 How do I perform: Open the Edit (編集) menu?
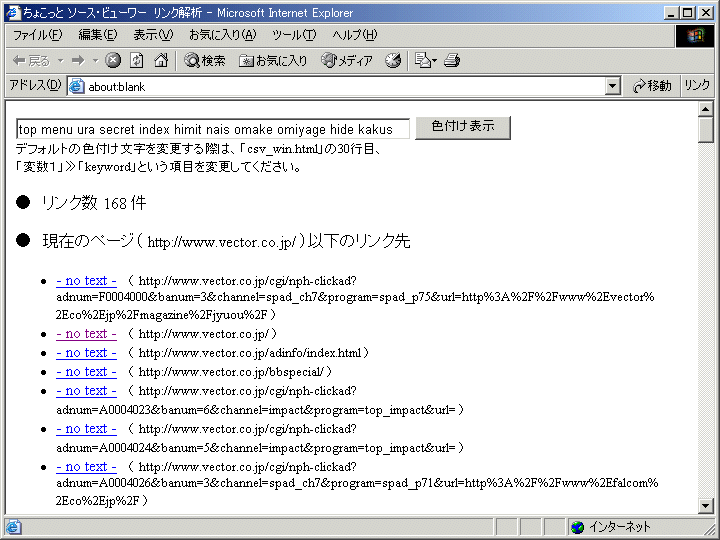coord(98,35)
